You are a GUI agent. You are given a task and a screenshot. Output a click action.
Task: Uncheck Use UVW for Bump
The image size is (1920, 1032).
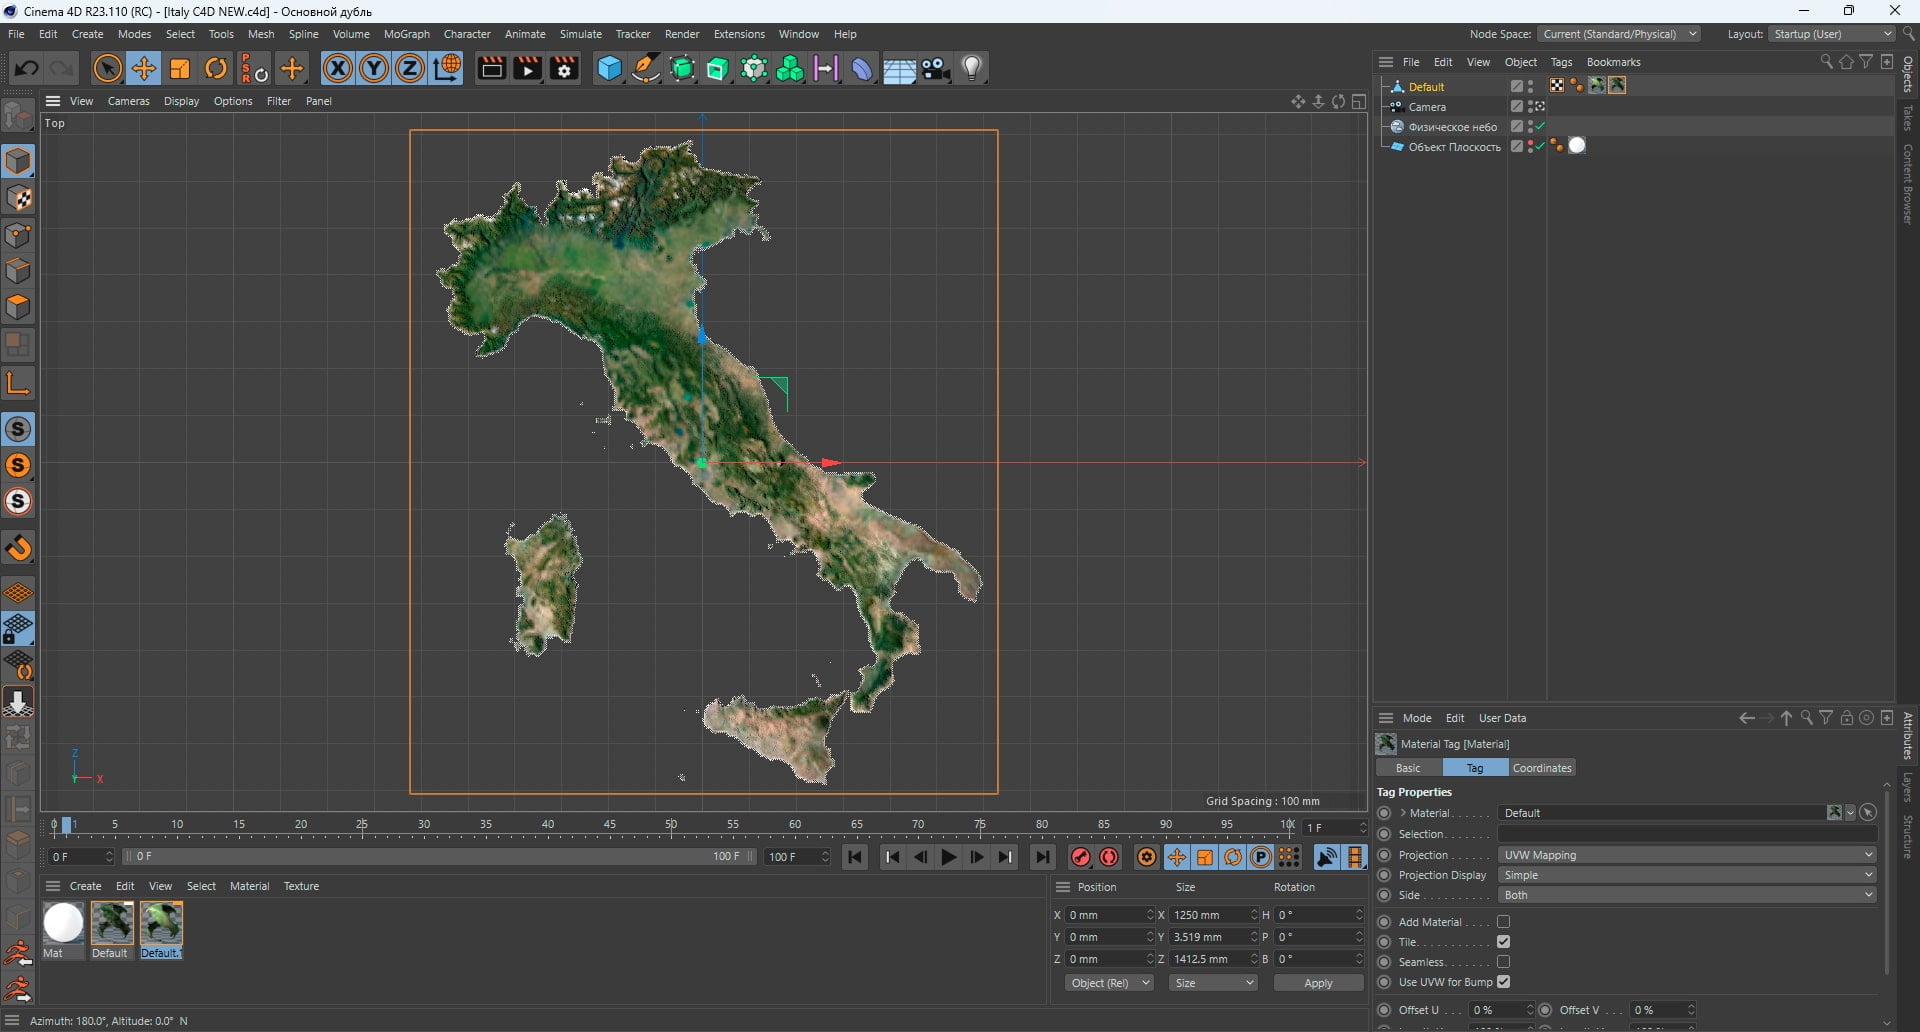pos(1503,982)
